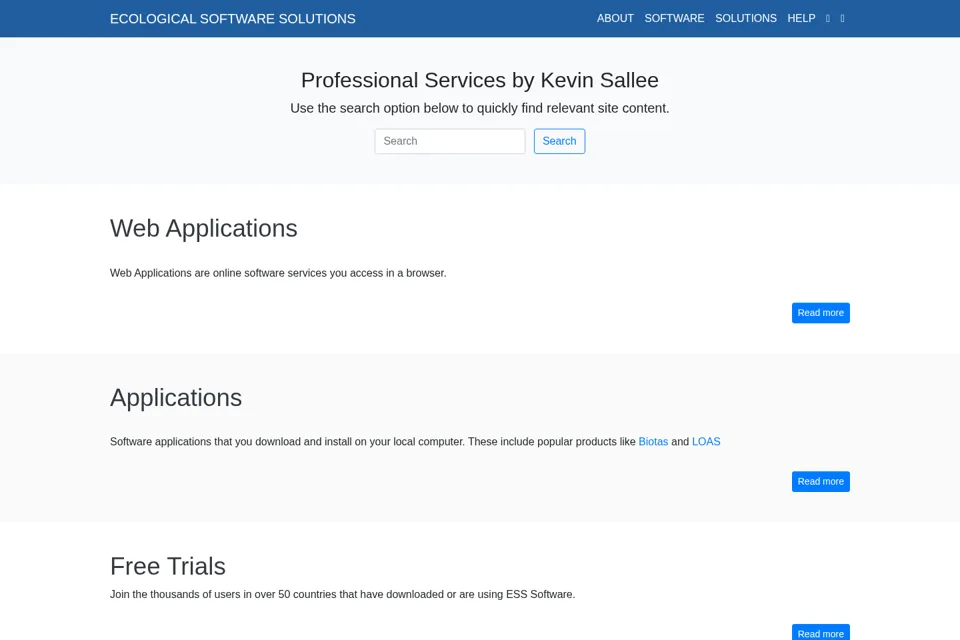Open the HELP menu
This screenshot has height=640, width=960.
801,18
